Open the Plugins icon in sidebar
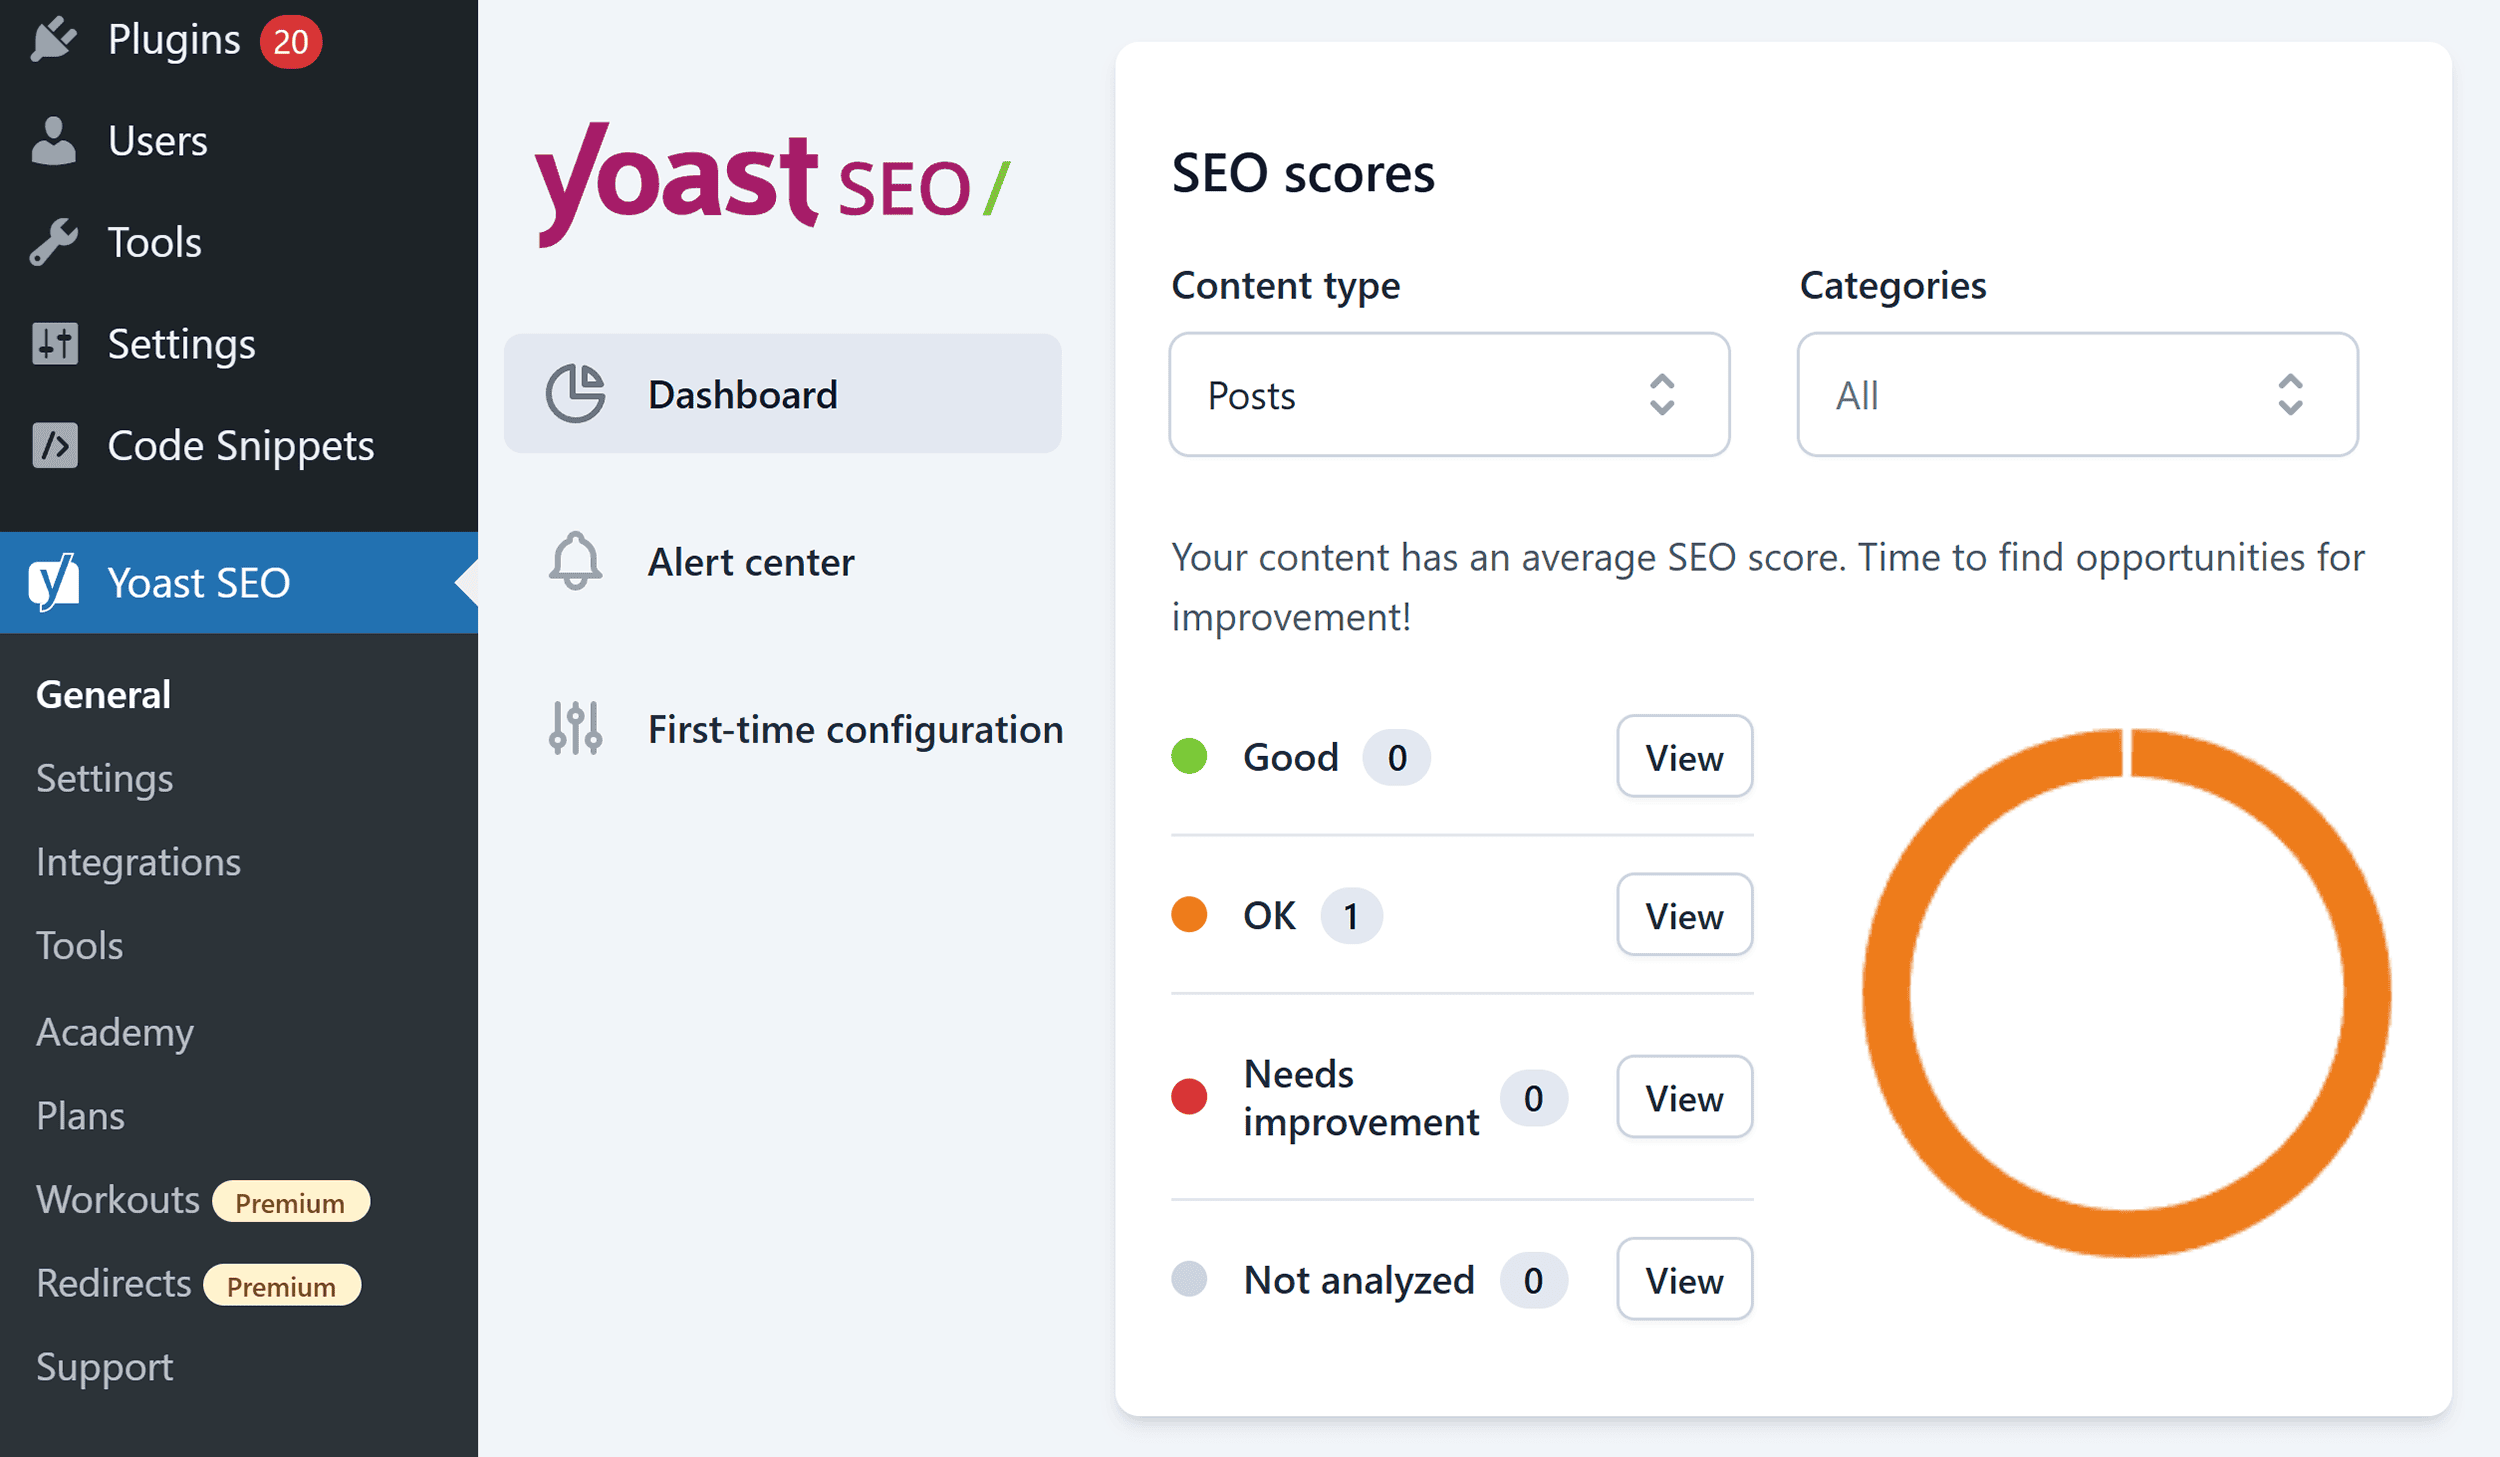 coord(55,38)
